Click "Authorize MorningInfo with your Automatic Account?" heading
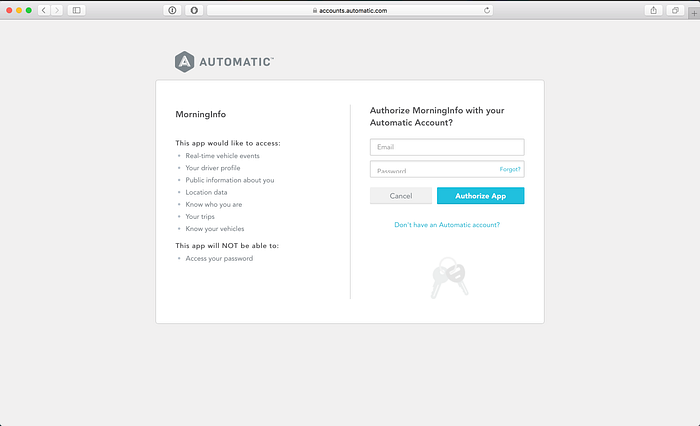Image resolution: width=700 pixels, height=426 pixels. tap(437, 117)
